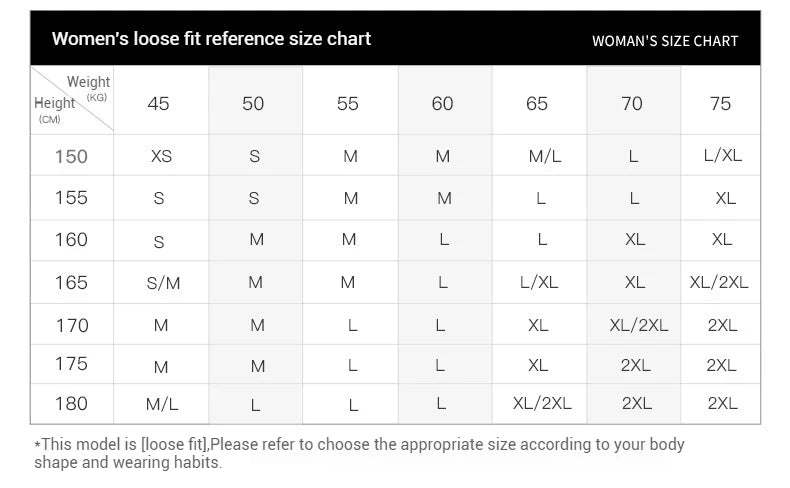Click the 160 cm height row label

point(71,239)
